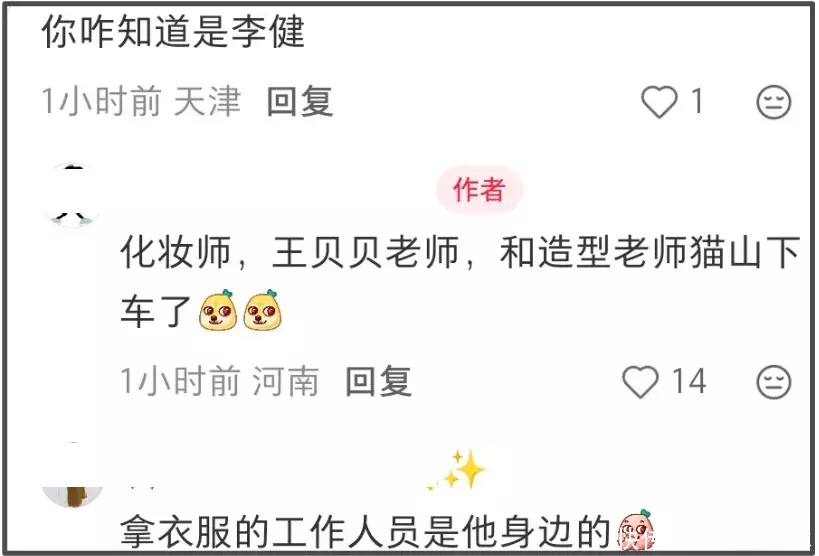The height and width of the screenshot is (556, 819).
Task: Click the sparkles emoji in the last commenter's name
Action: tap(458, 470)
